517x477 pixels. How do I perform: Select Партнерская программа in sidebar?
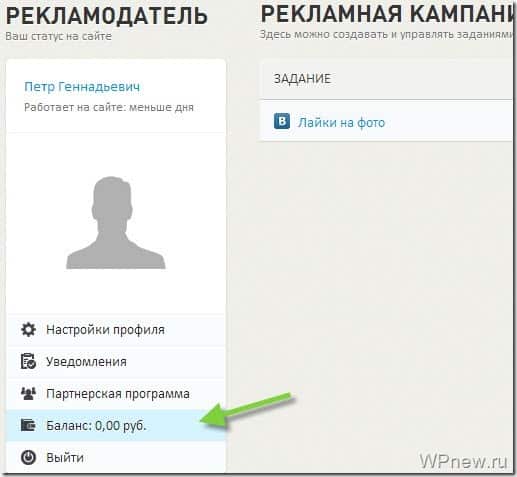tap(116, 394)
